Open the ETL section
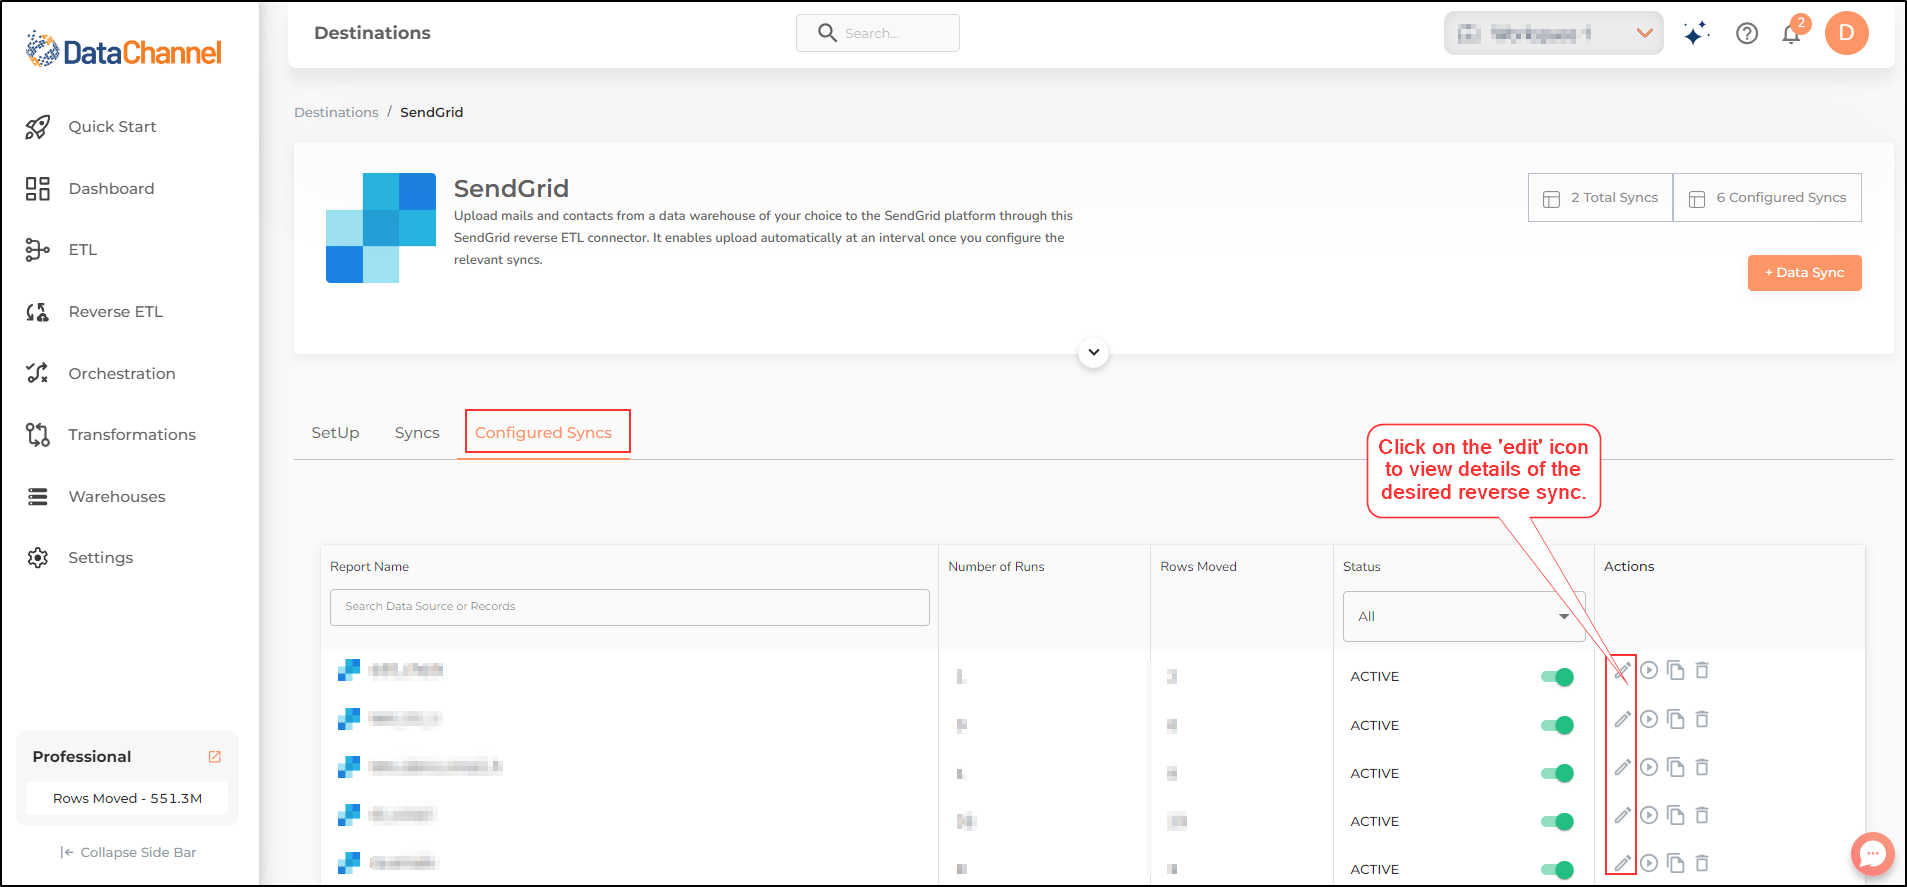 [82, 250]
